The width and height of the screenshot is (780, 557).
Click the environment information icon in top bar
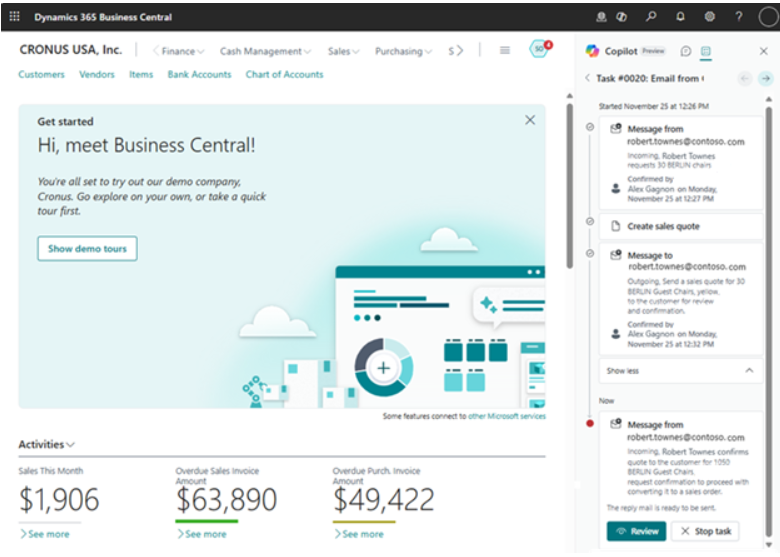(x=601, y=17)
